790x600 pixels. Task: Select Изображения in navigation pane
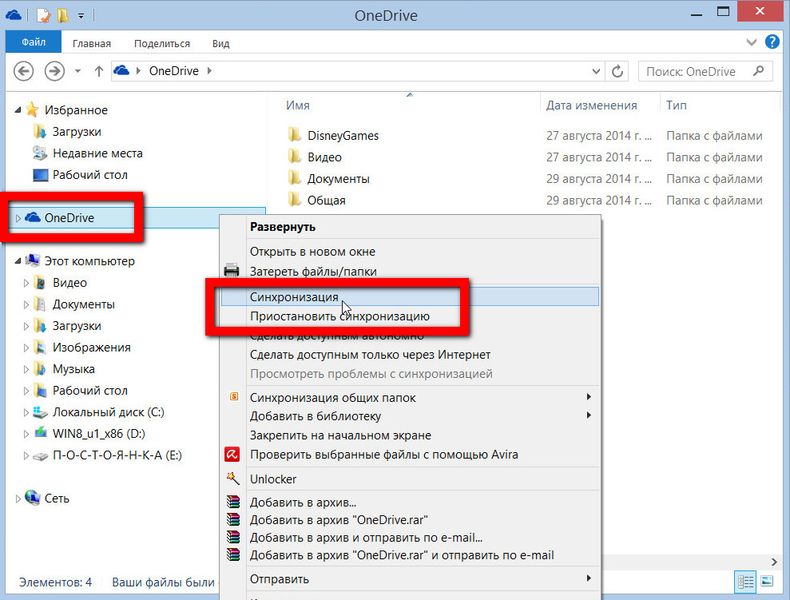[91, 348]
